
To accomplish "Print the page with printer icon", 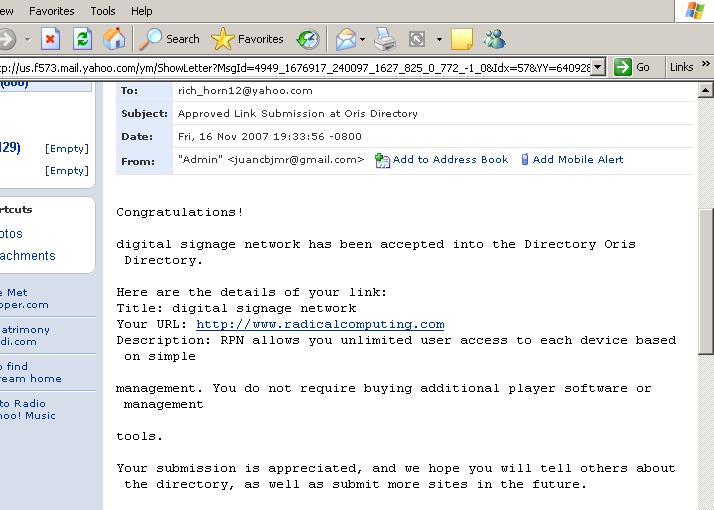I will pos(385,39).
